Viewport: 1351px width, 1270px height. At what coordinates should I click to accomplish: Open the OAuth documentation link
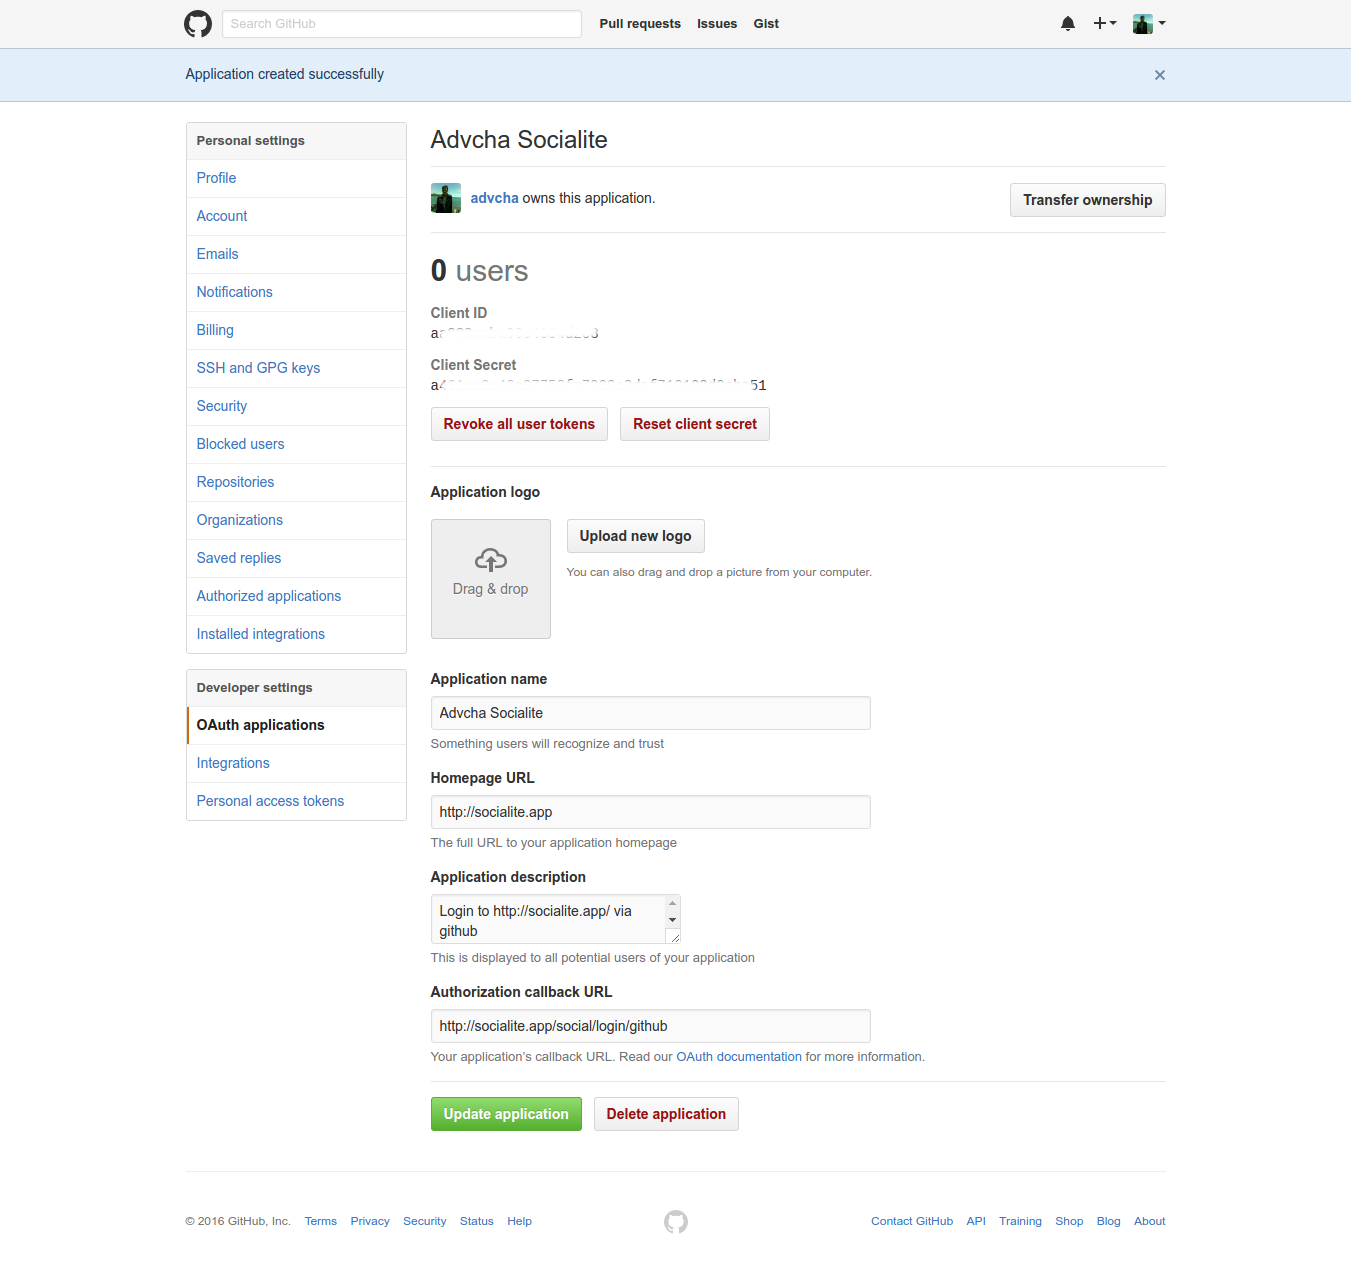(x=739, y=1057)
